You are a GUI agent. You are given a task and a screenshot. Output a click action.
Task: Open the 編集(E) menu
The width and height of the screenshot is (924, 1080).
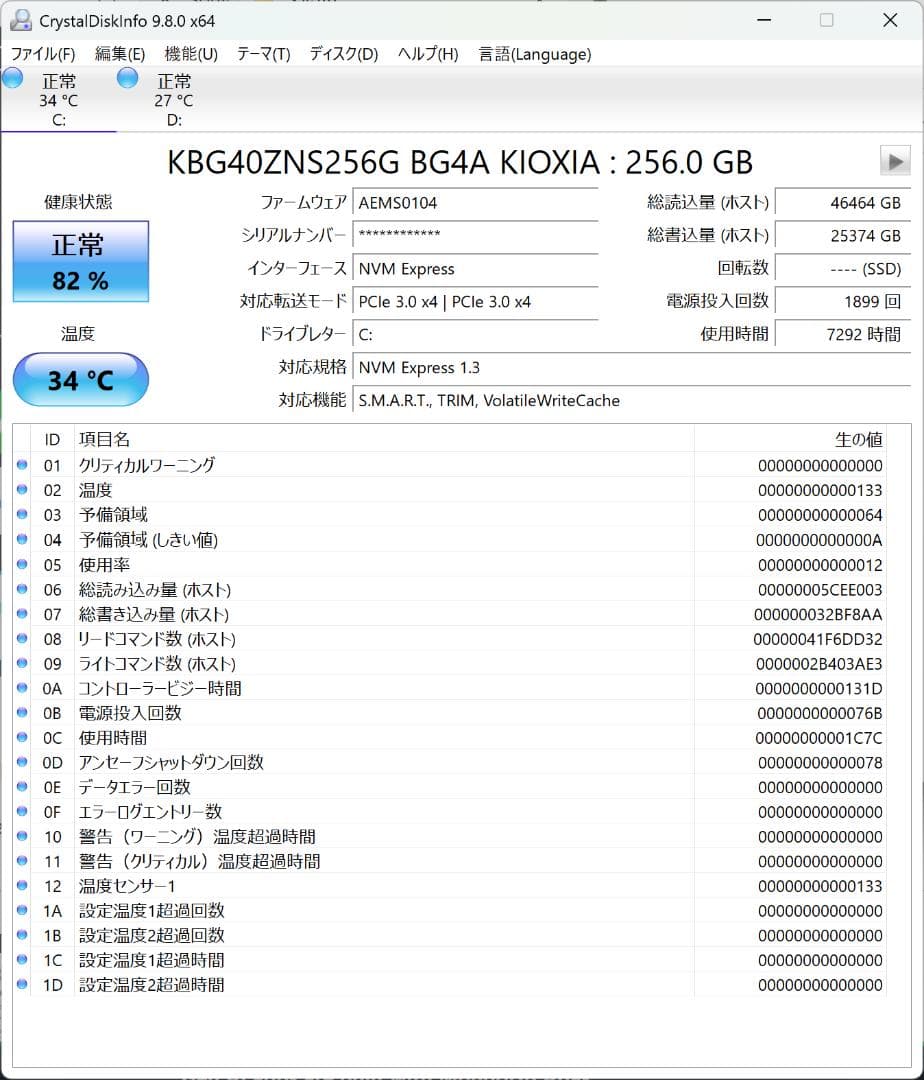120,54
